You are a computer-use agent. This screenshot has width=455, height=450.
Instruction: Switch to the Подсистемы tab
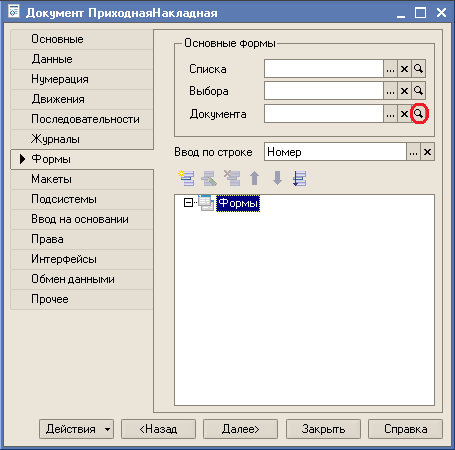[82, 199]
